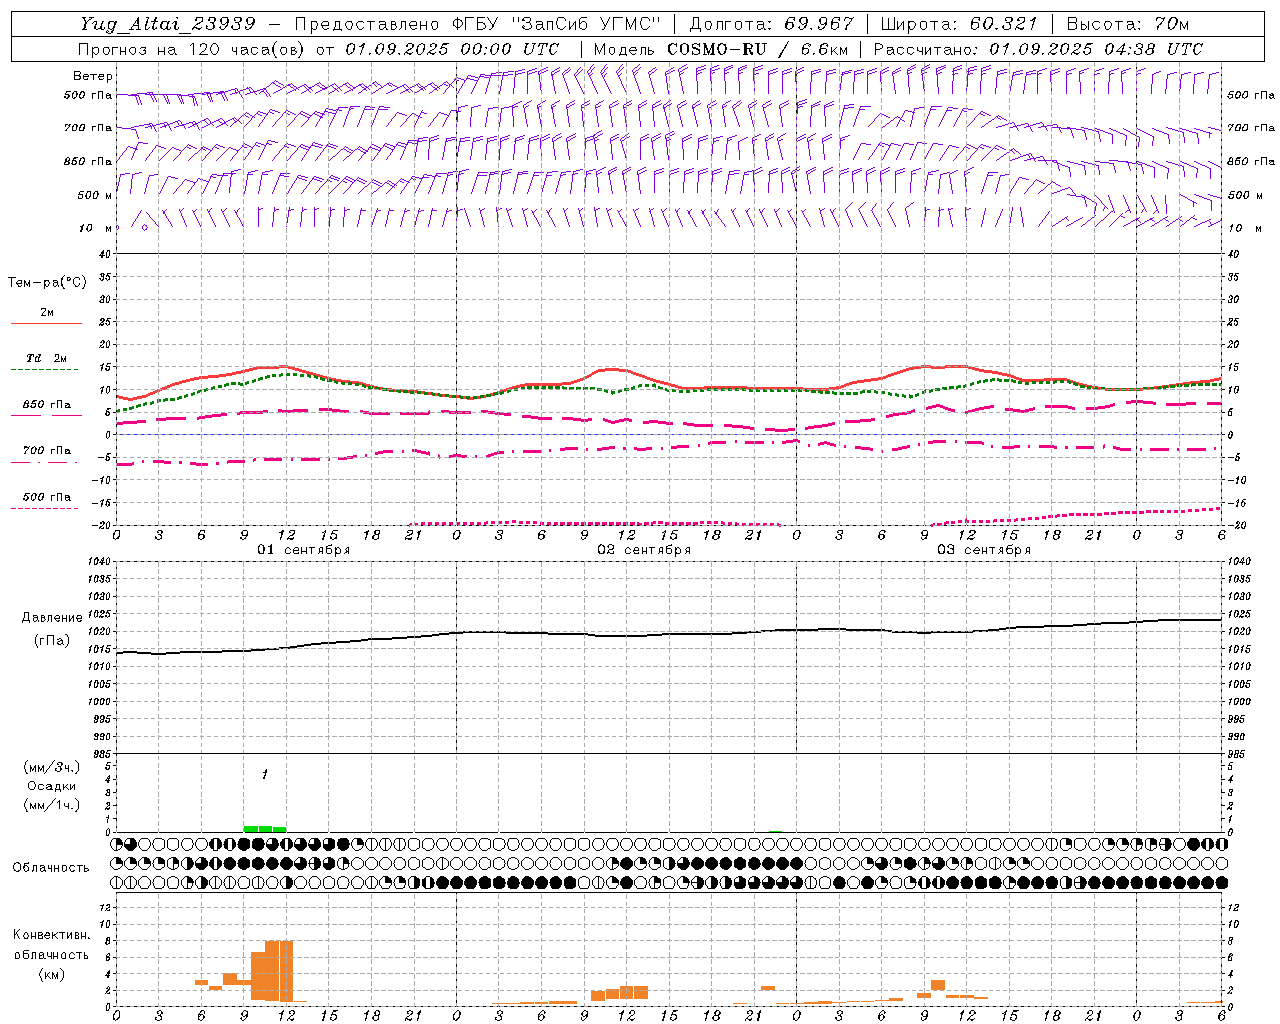Click the Рассчитано: 01.09.2025 04:38 UTC text

pyautogui.click(x=1038, y=49)
